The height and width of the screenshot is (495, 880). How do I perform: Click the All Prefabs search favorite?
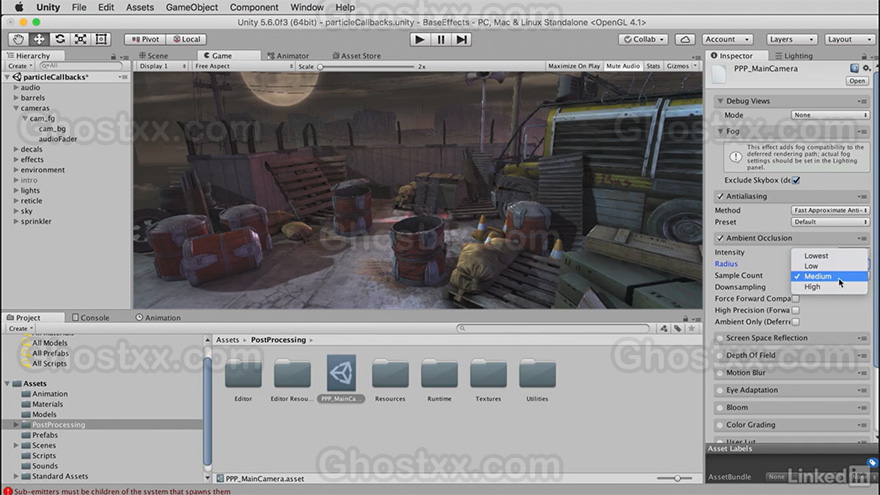50,353
